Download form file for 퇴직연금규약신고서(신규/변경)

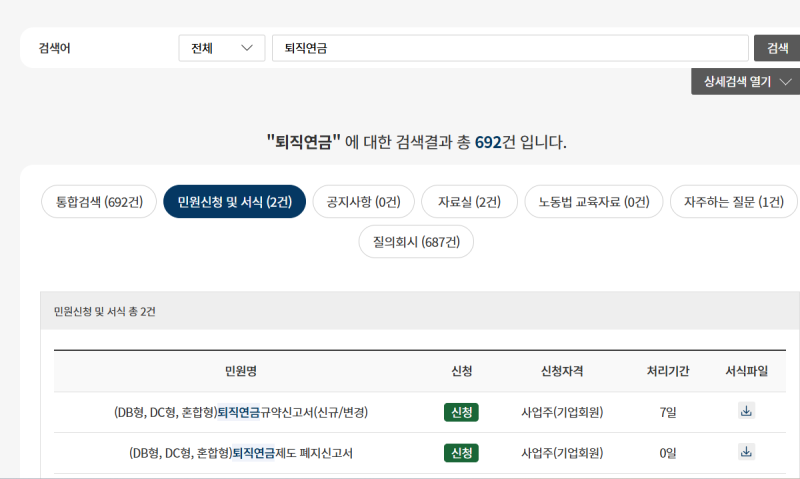(x=746, y=411)
